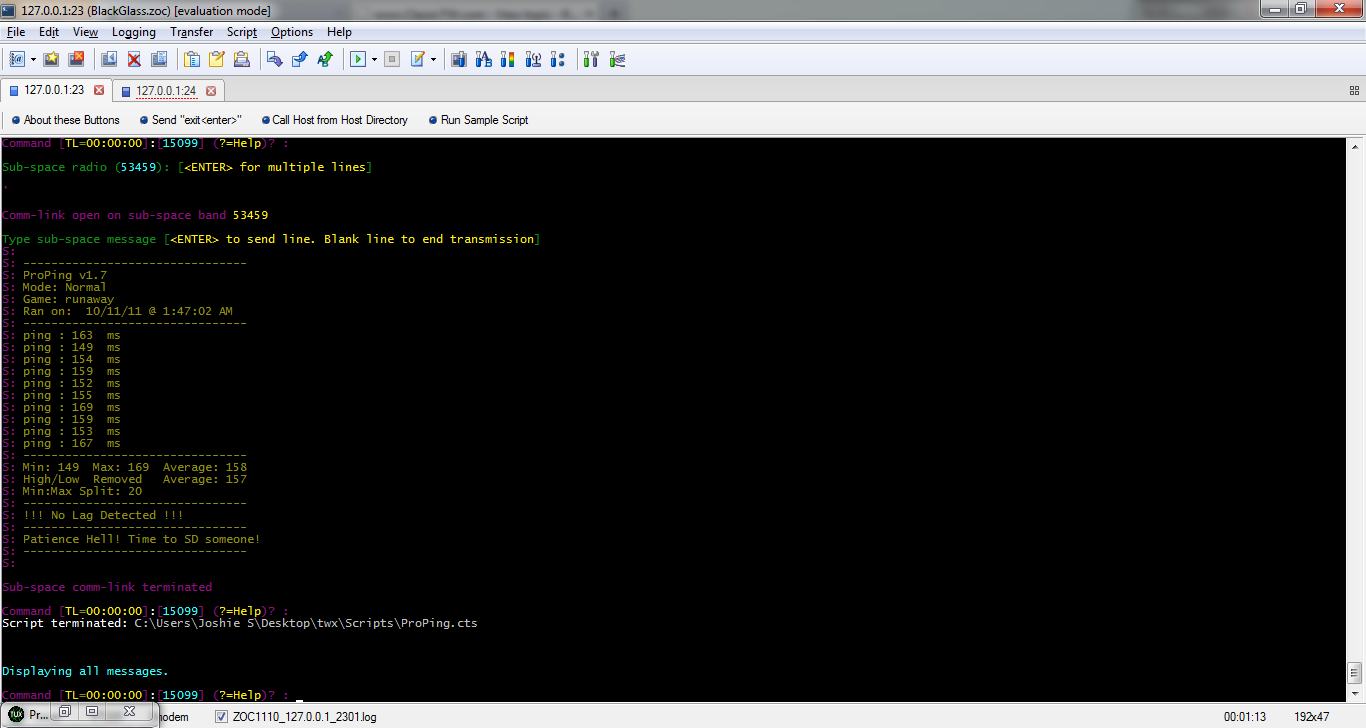Click the green play run-script icon
The width and height of the screenshot is (1366, 728).
click(358, 59)
